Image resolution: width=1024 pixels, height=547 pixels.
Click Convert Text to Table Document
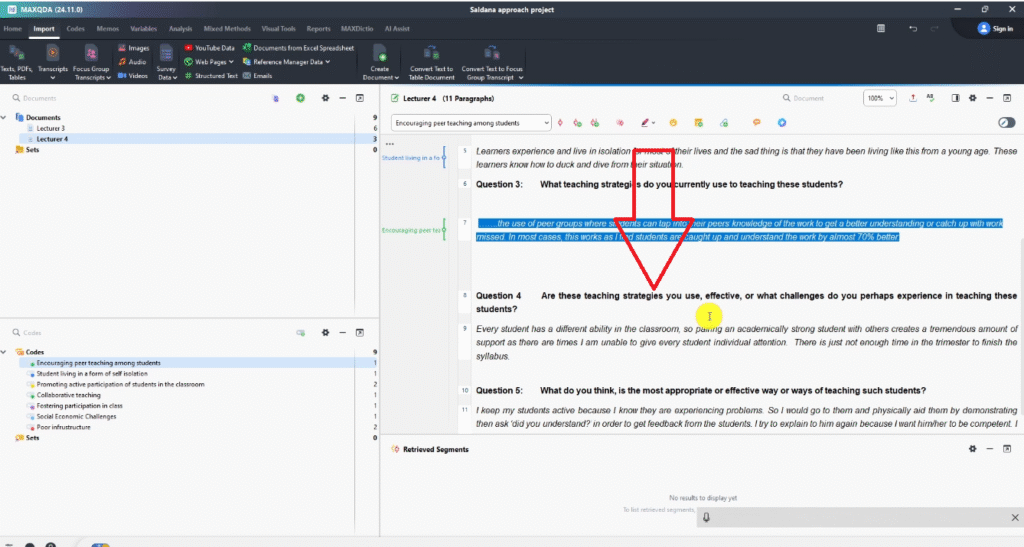(431, 62)
